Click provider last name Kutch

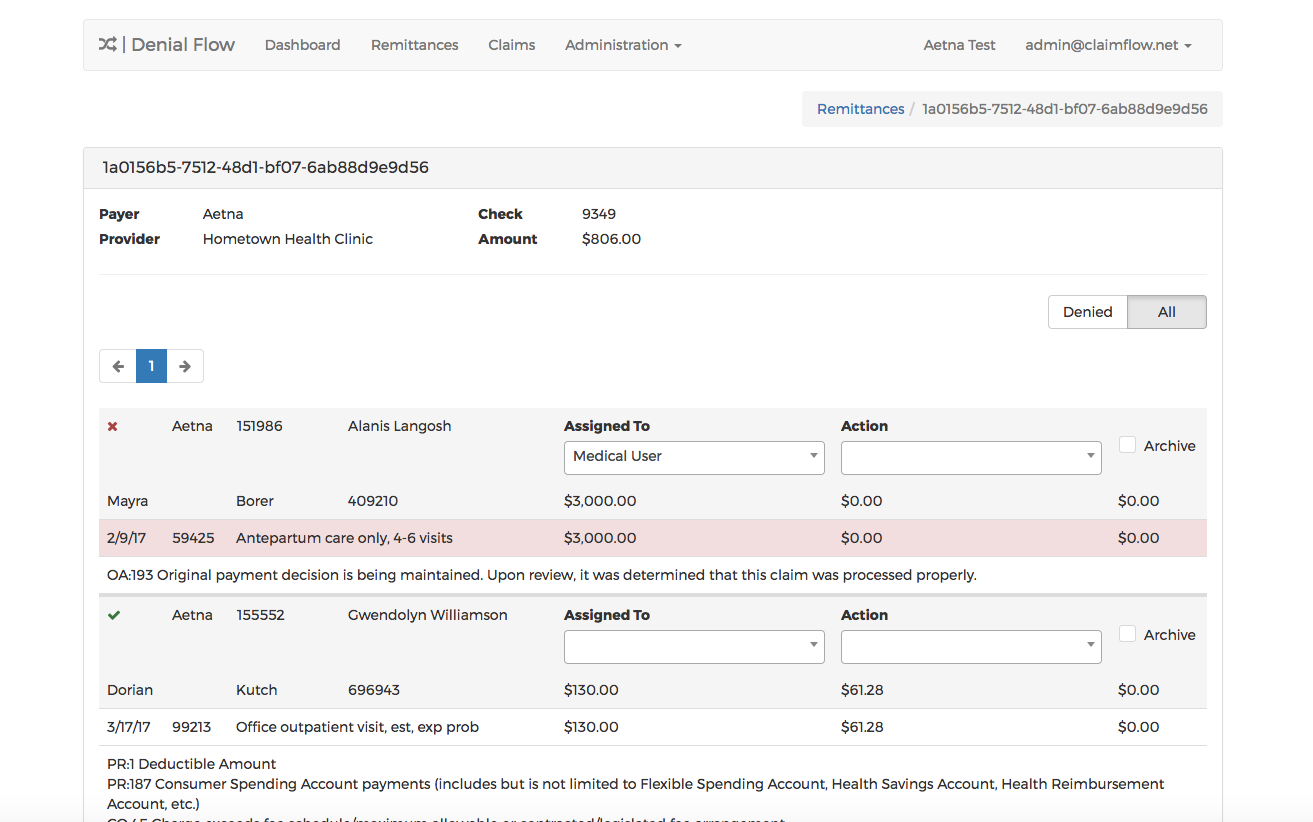coord(256,690)
